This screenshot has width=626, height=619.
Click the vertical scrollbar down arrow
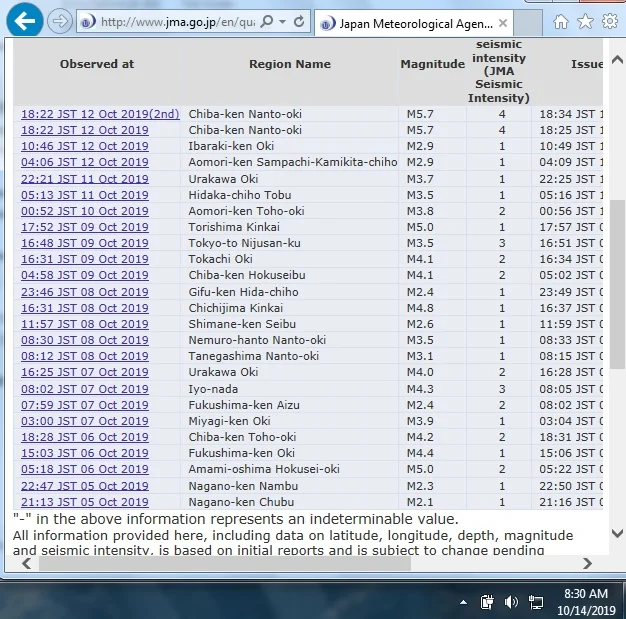pos(617,533)
